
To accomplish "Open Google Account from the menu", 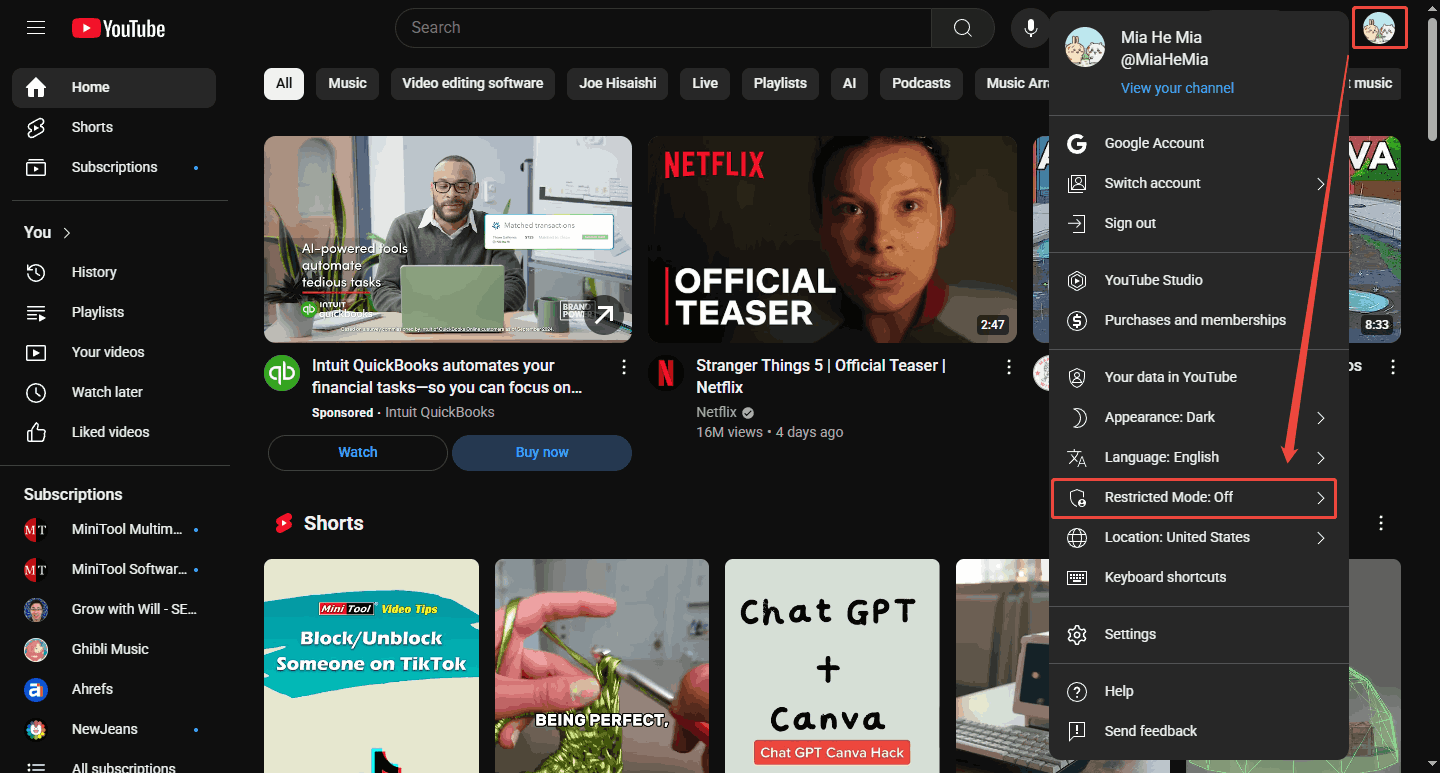I will pyautogui.click(x=1199, y=143).
